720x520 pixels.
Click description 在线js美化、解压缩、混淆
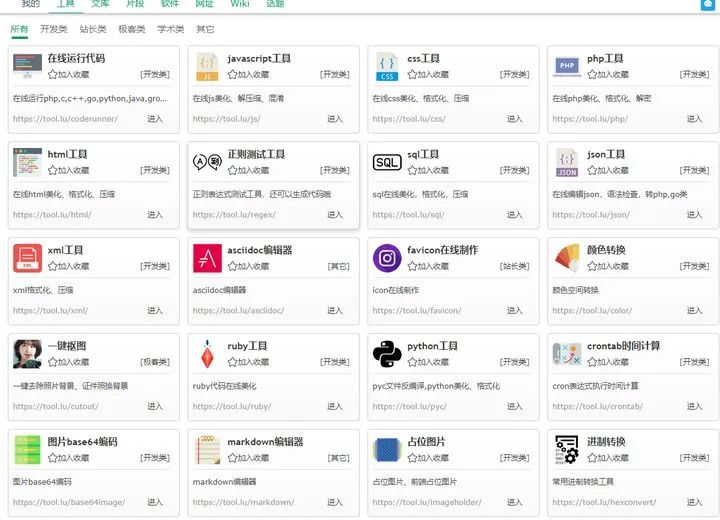tap(238, 98)
